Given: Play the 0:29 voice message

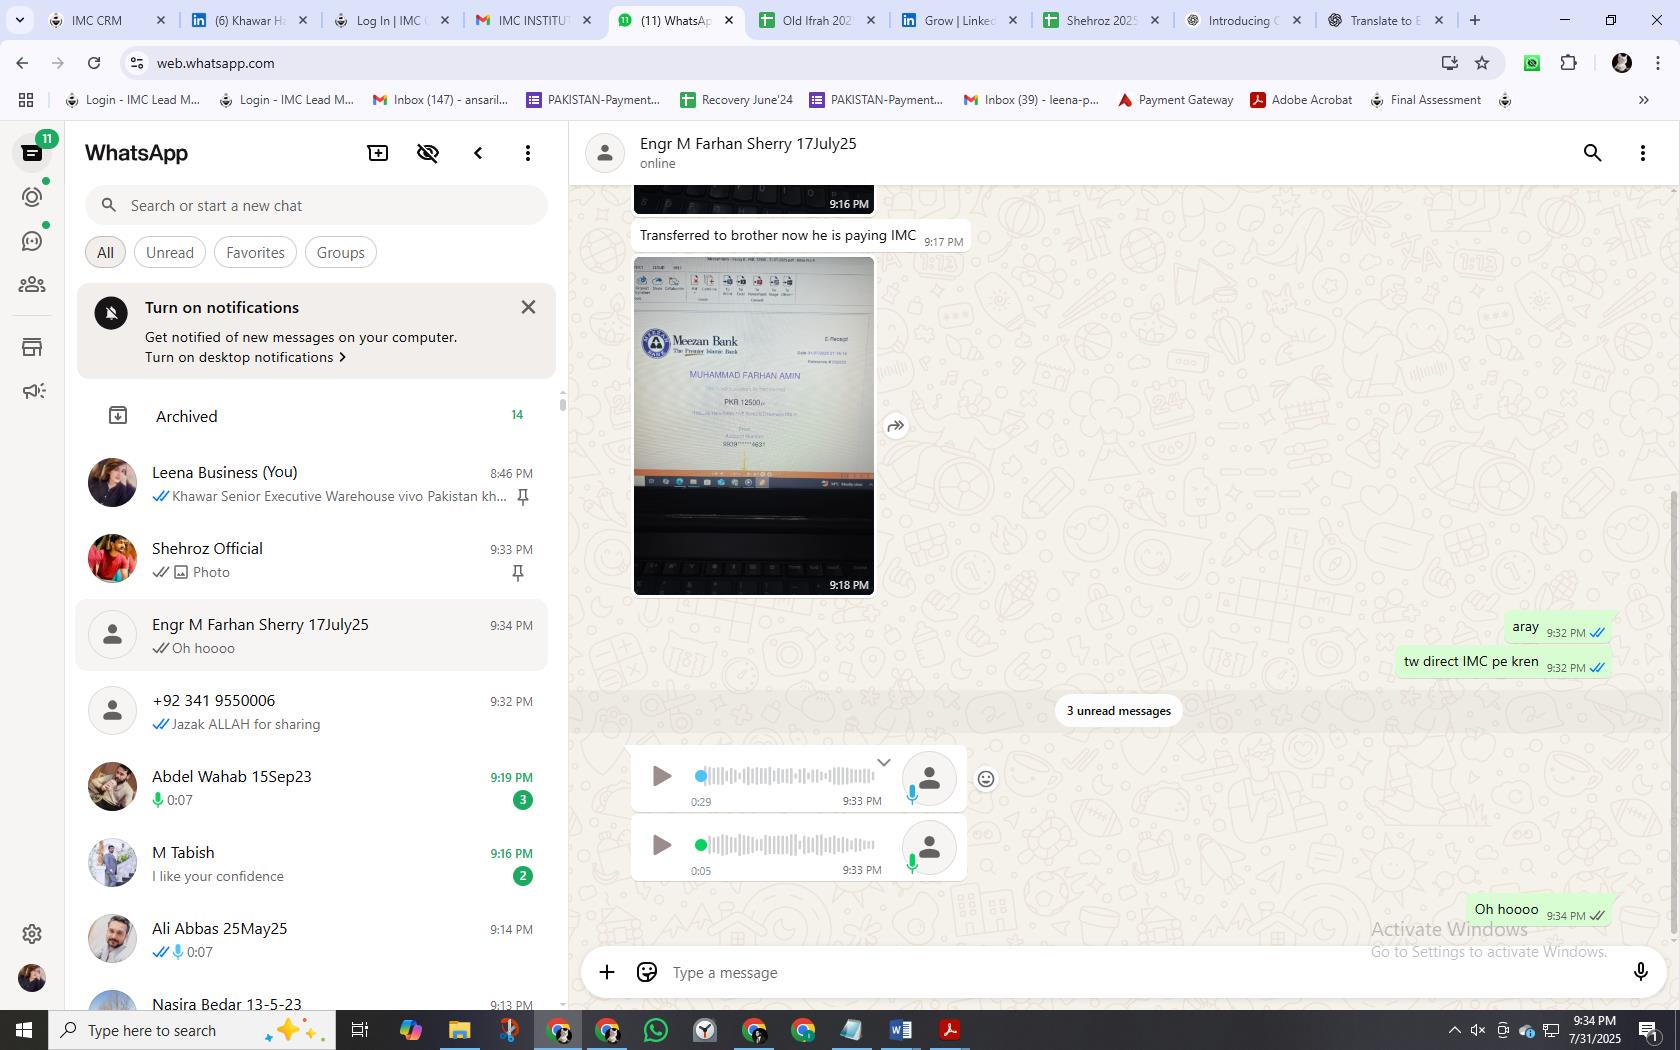Looking at the screenshot, I should (661, 776).
